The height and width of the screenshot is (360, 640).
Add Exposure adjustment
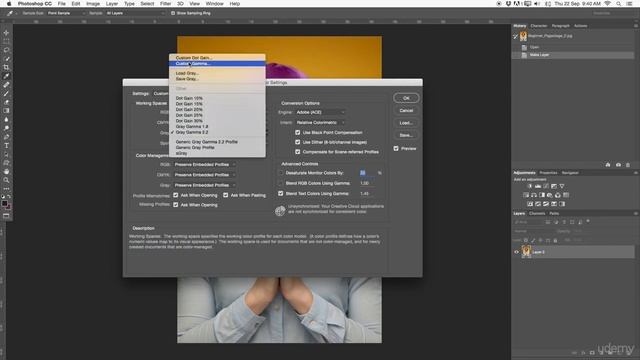[x=554, y=186]
